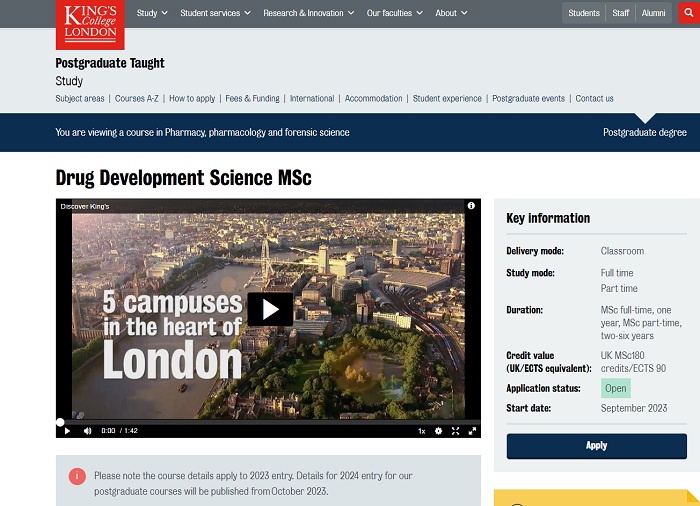
Task: Mute the video volume icon
Action: click(x=87, y=431)
